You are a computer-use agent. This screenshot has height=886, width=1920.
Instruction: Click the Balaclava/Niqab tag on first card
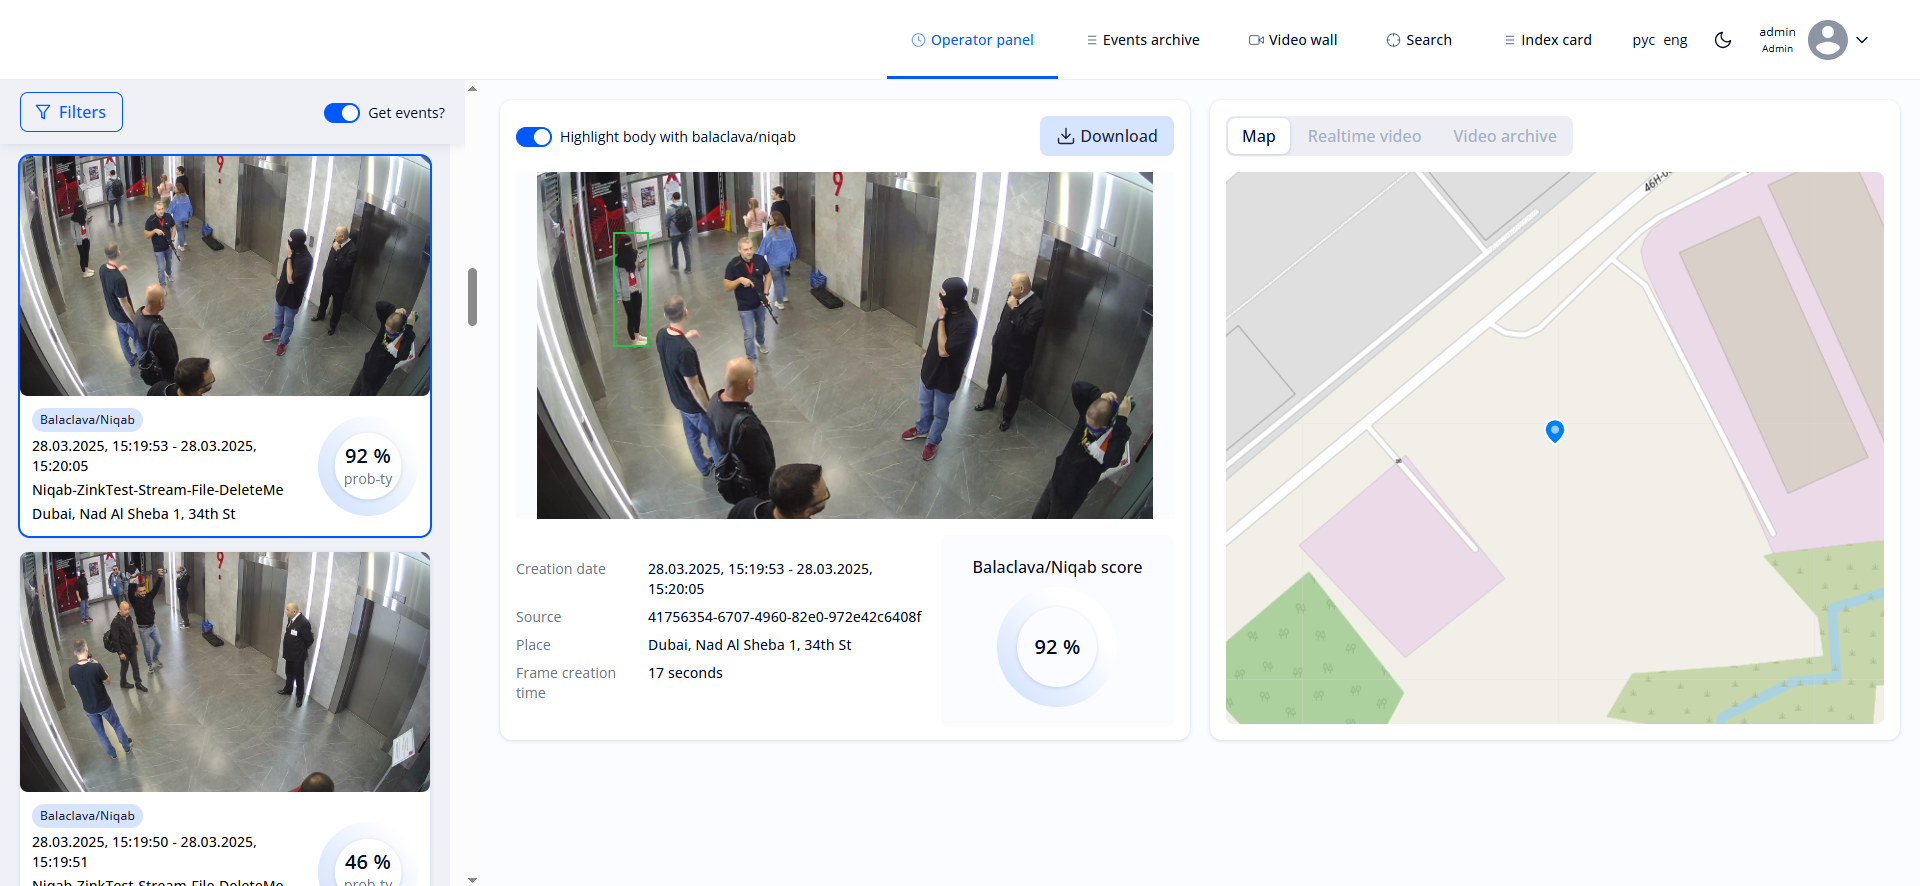point(87,420)
